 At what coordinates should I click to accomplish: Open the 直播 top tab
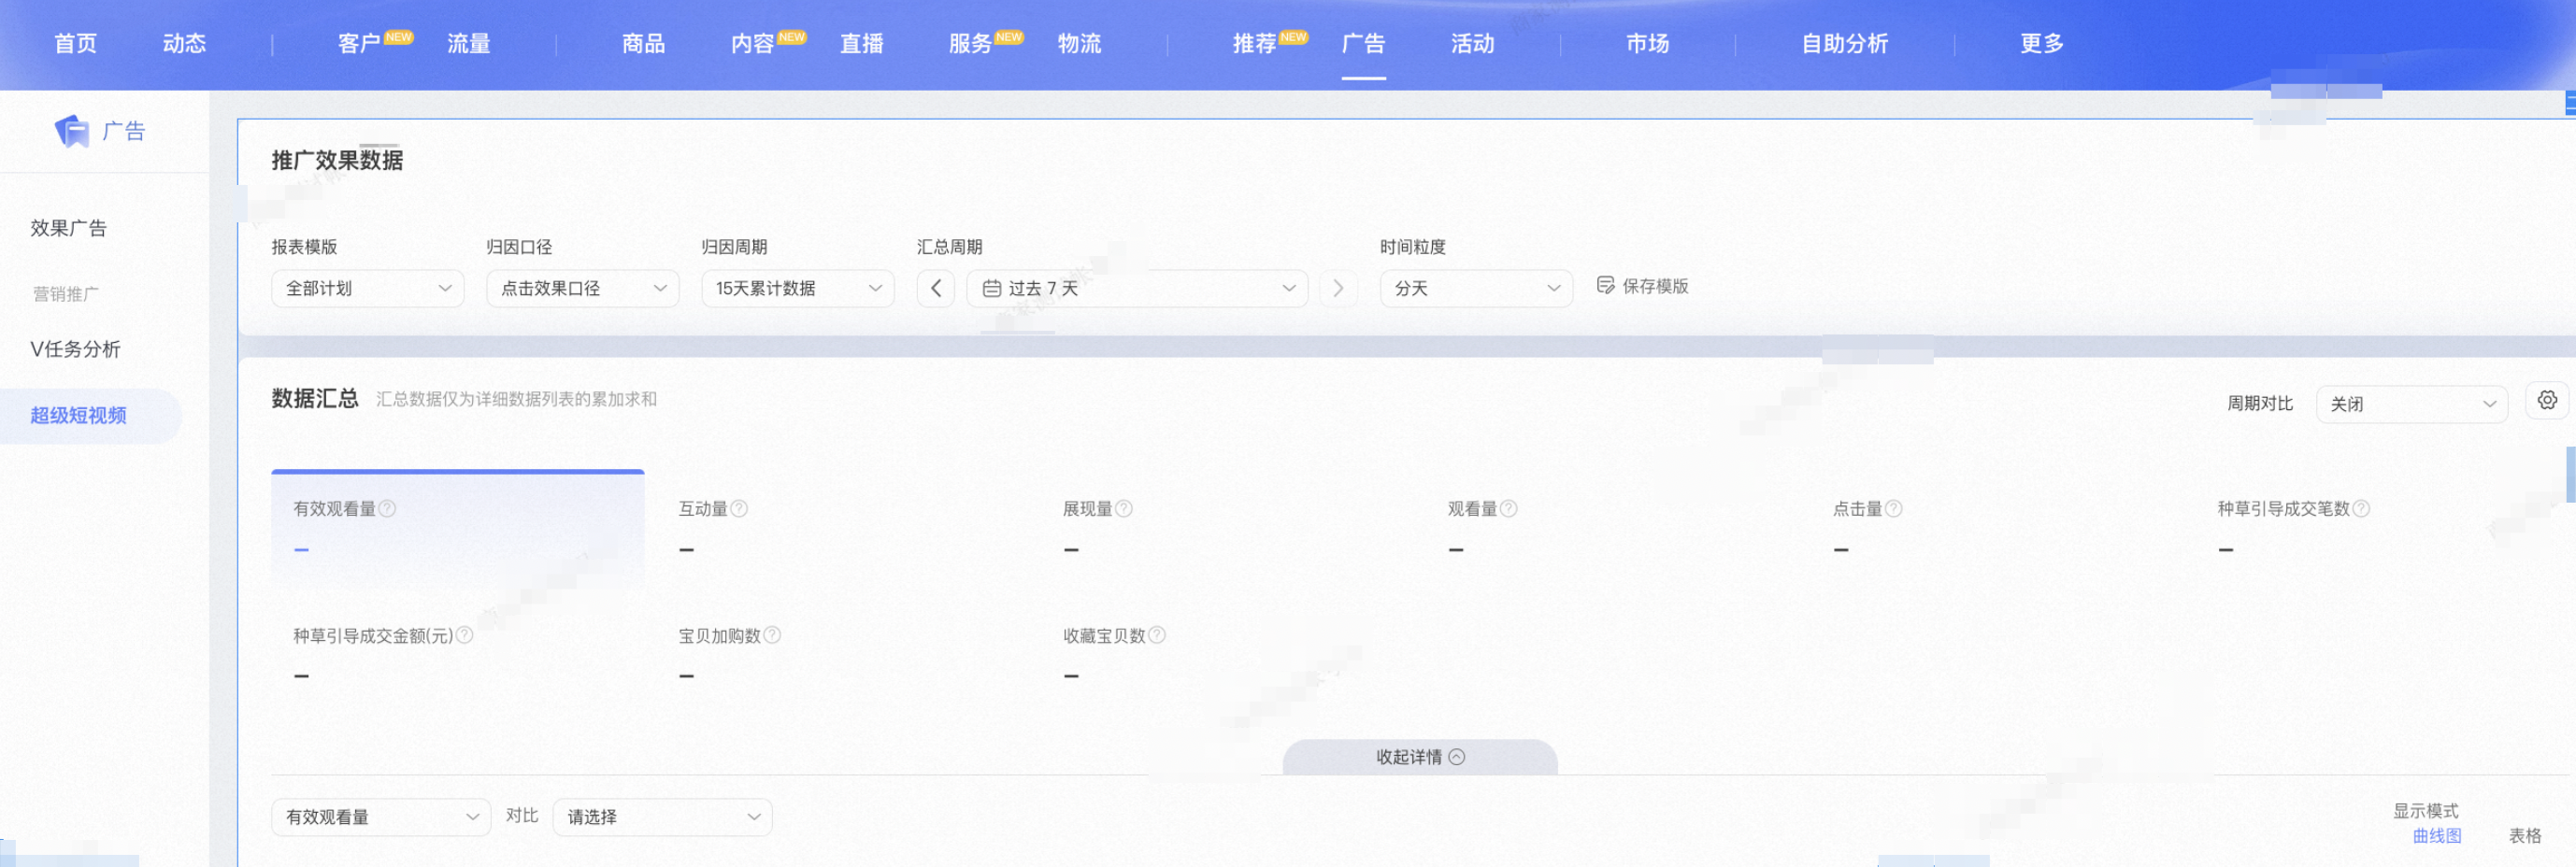861,43
